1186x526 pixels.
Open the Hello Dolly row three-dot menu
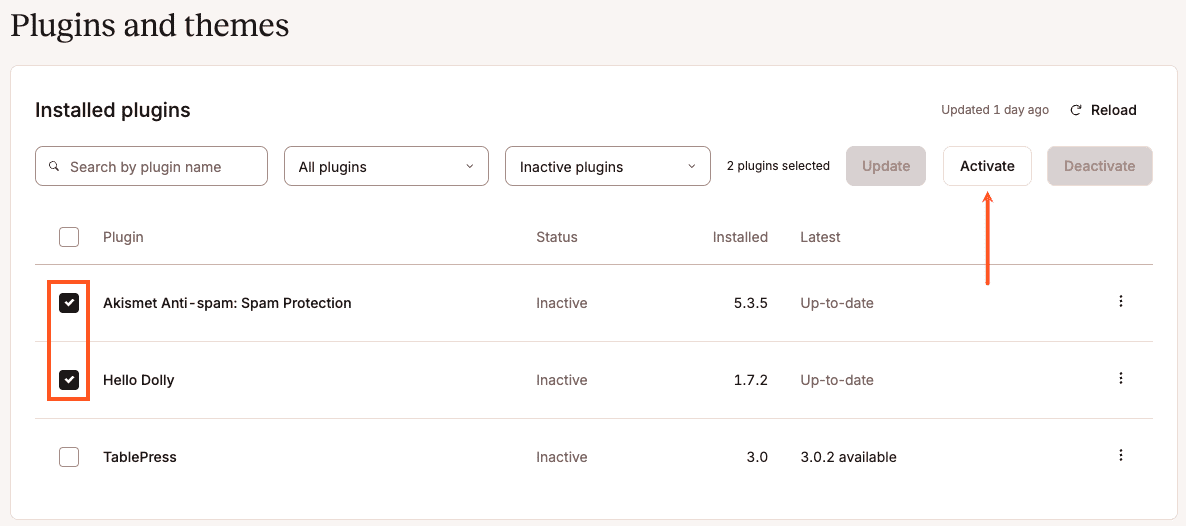(x=1121, y=378)
